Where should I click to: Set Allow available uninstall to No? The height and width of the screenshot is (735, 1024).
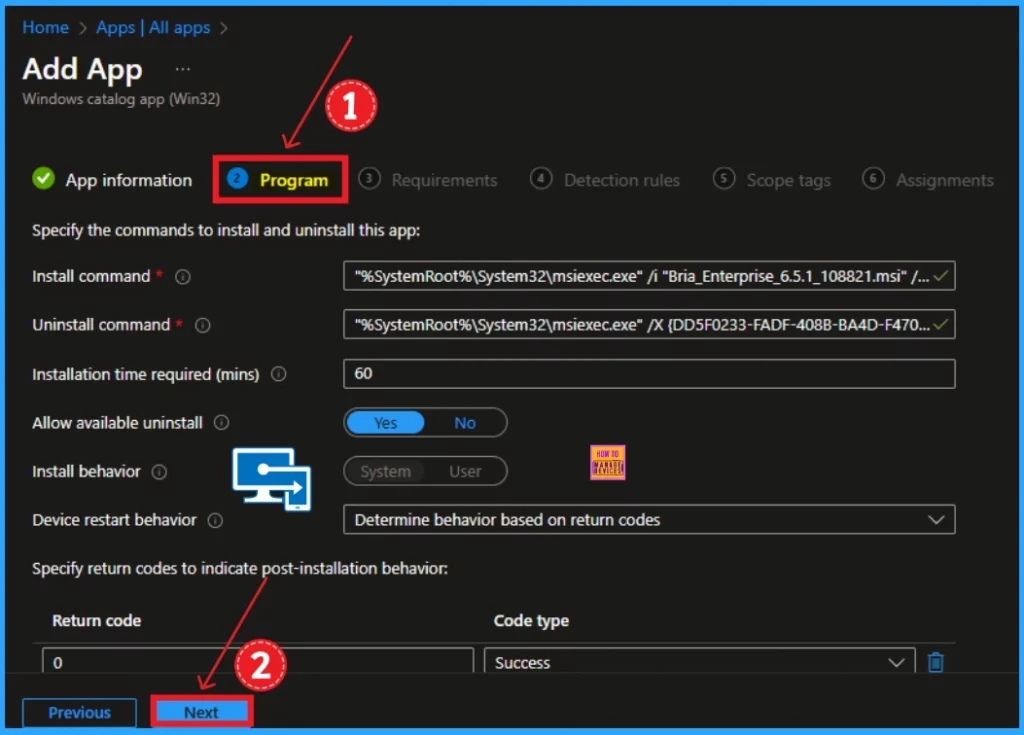pyautogui.click(x=465, y=423)
